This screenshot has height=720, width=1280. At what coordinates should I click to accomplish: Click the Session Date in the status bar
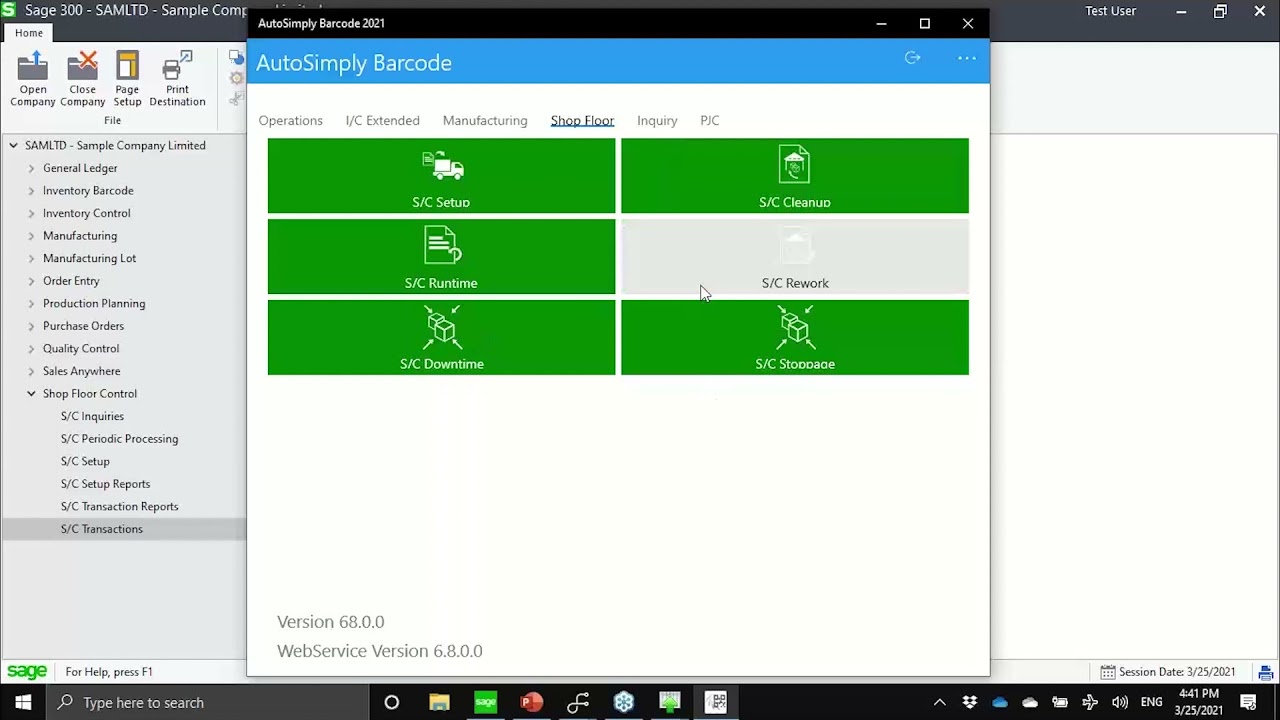(x=1177, y=672)
